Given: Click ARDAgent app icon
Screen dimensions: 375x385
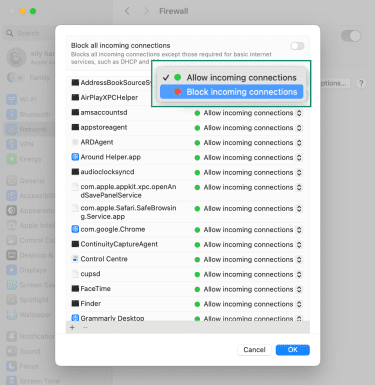Looking at the screenshot, I should point(75,142).
